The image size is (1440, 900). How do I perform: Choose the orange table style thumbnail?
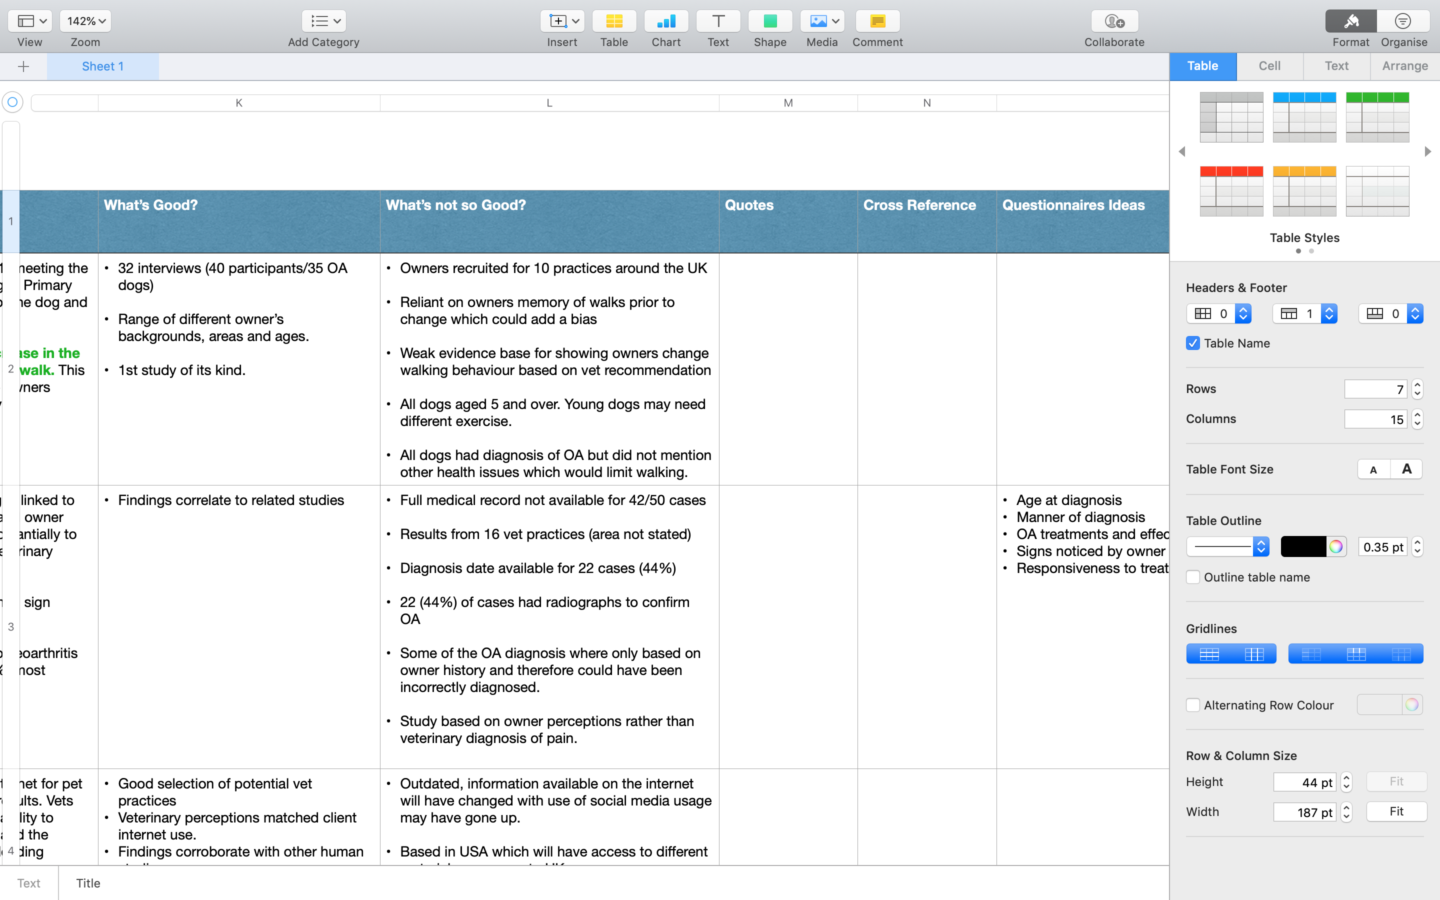[x=1304, y=191]
